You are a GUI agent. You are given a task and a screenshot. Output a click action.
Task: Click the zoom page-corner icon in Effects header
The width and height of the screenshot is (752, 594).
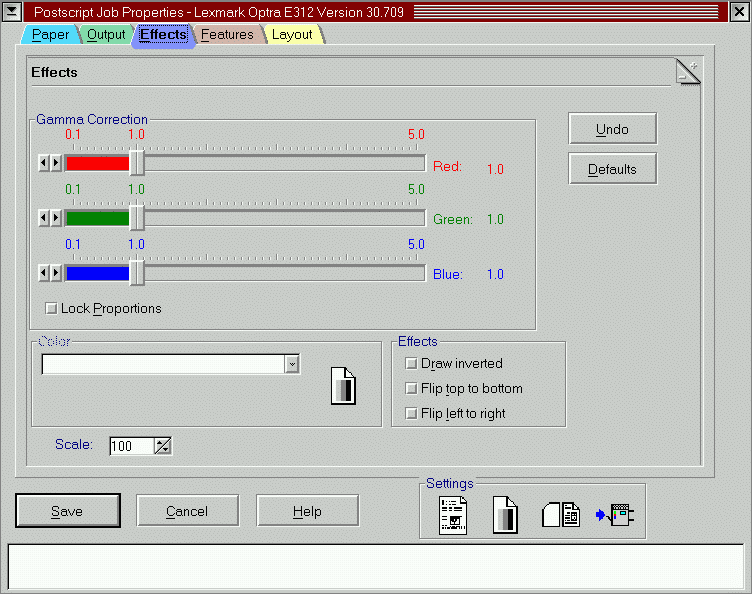point(688,72)
